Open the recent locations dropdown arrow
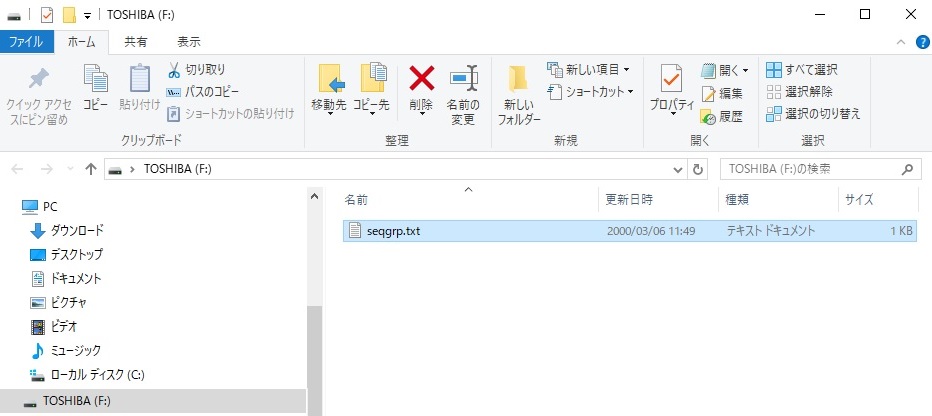Viewport: 932px width, 416px height. pyautogui.click(x=70, y=170)
